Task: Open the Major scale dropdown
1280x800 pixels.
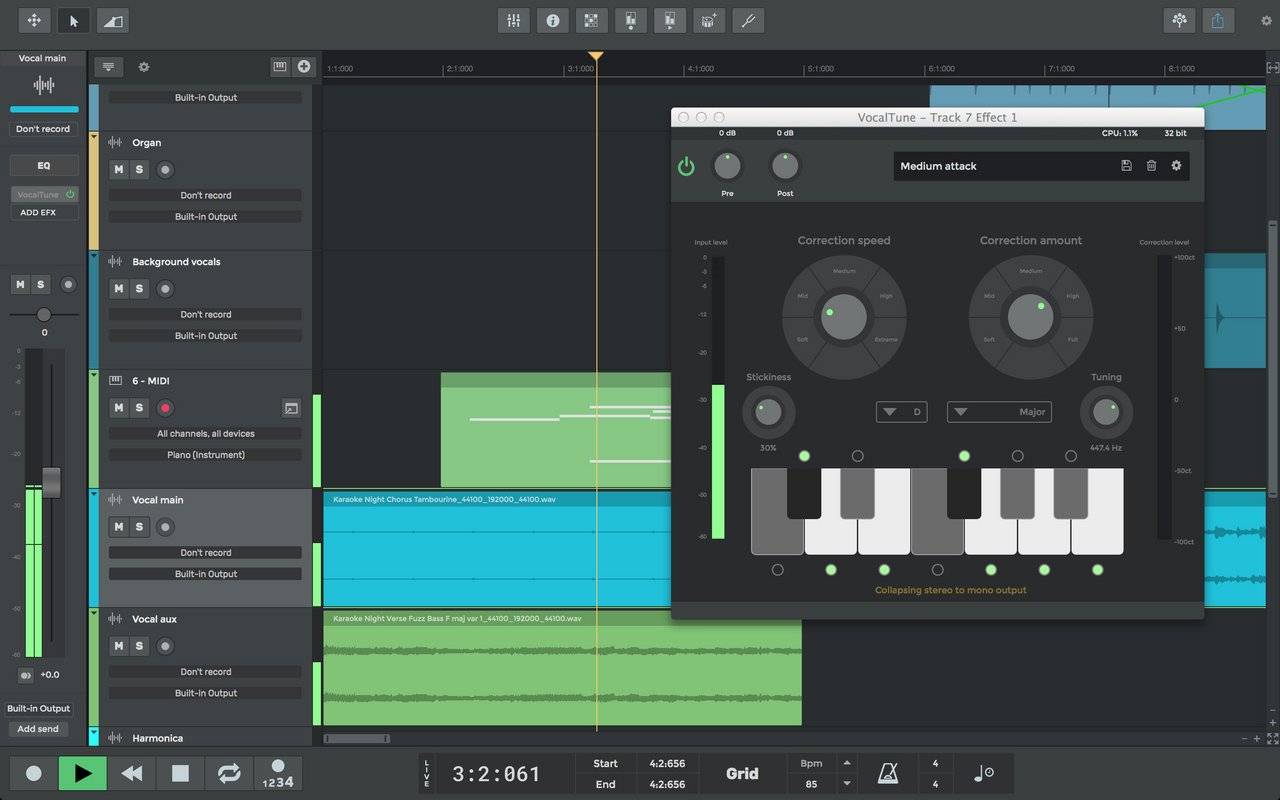Action: click(998, 412)
